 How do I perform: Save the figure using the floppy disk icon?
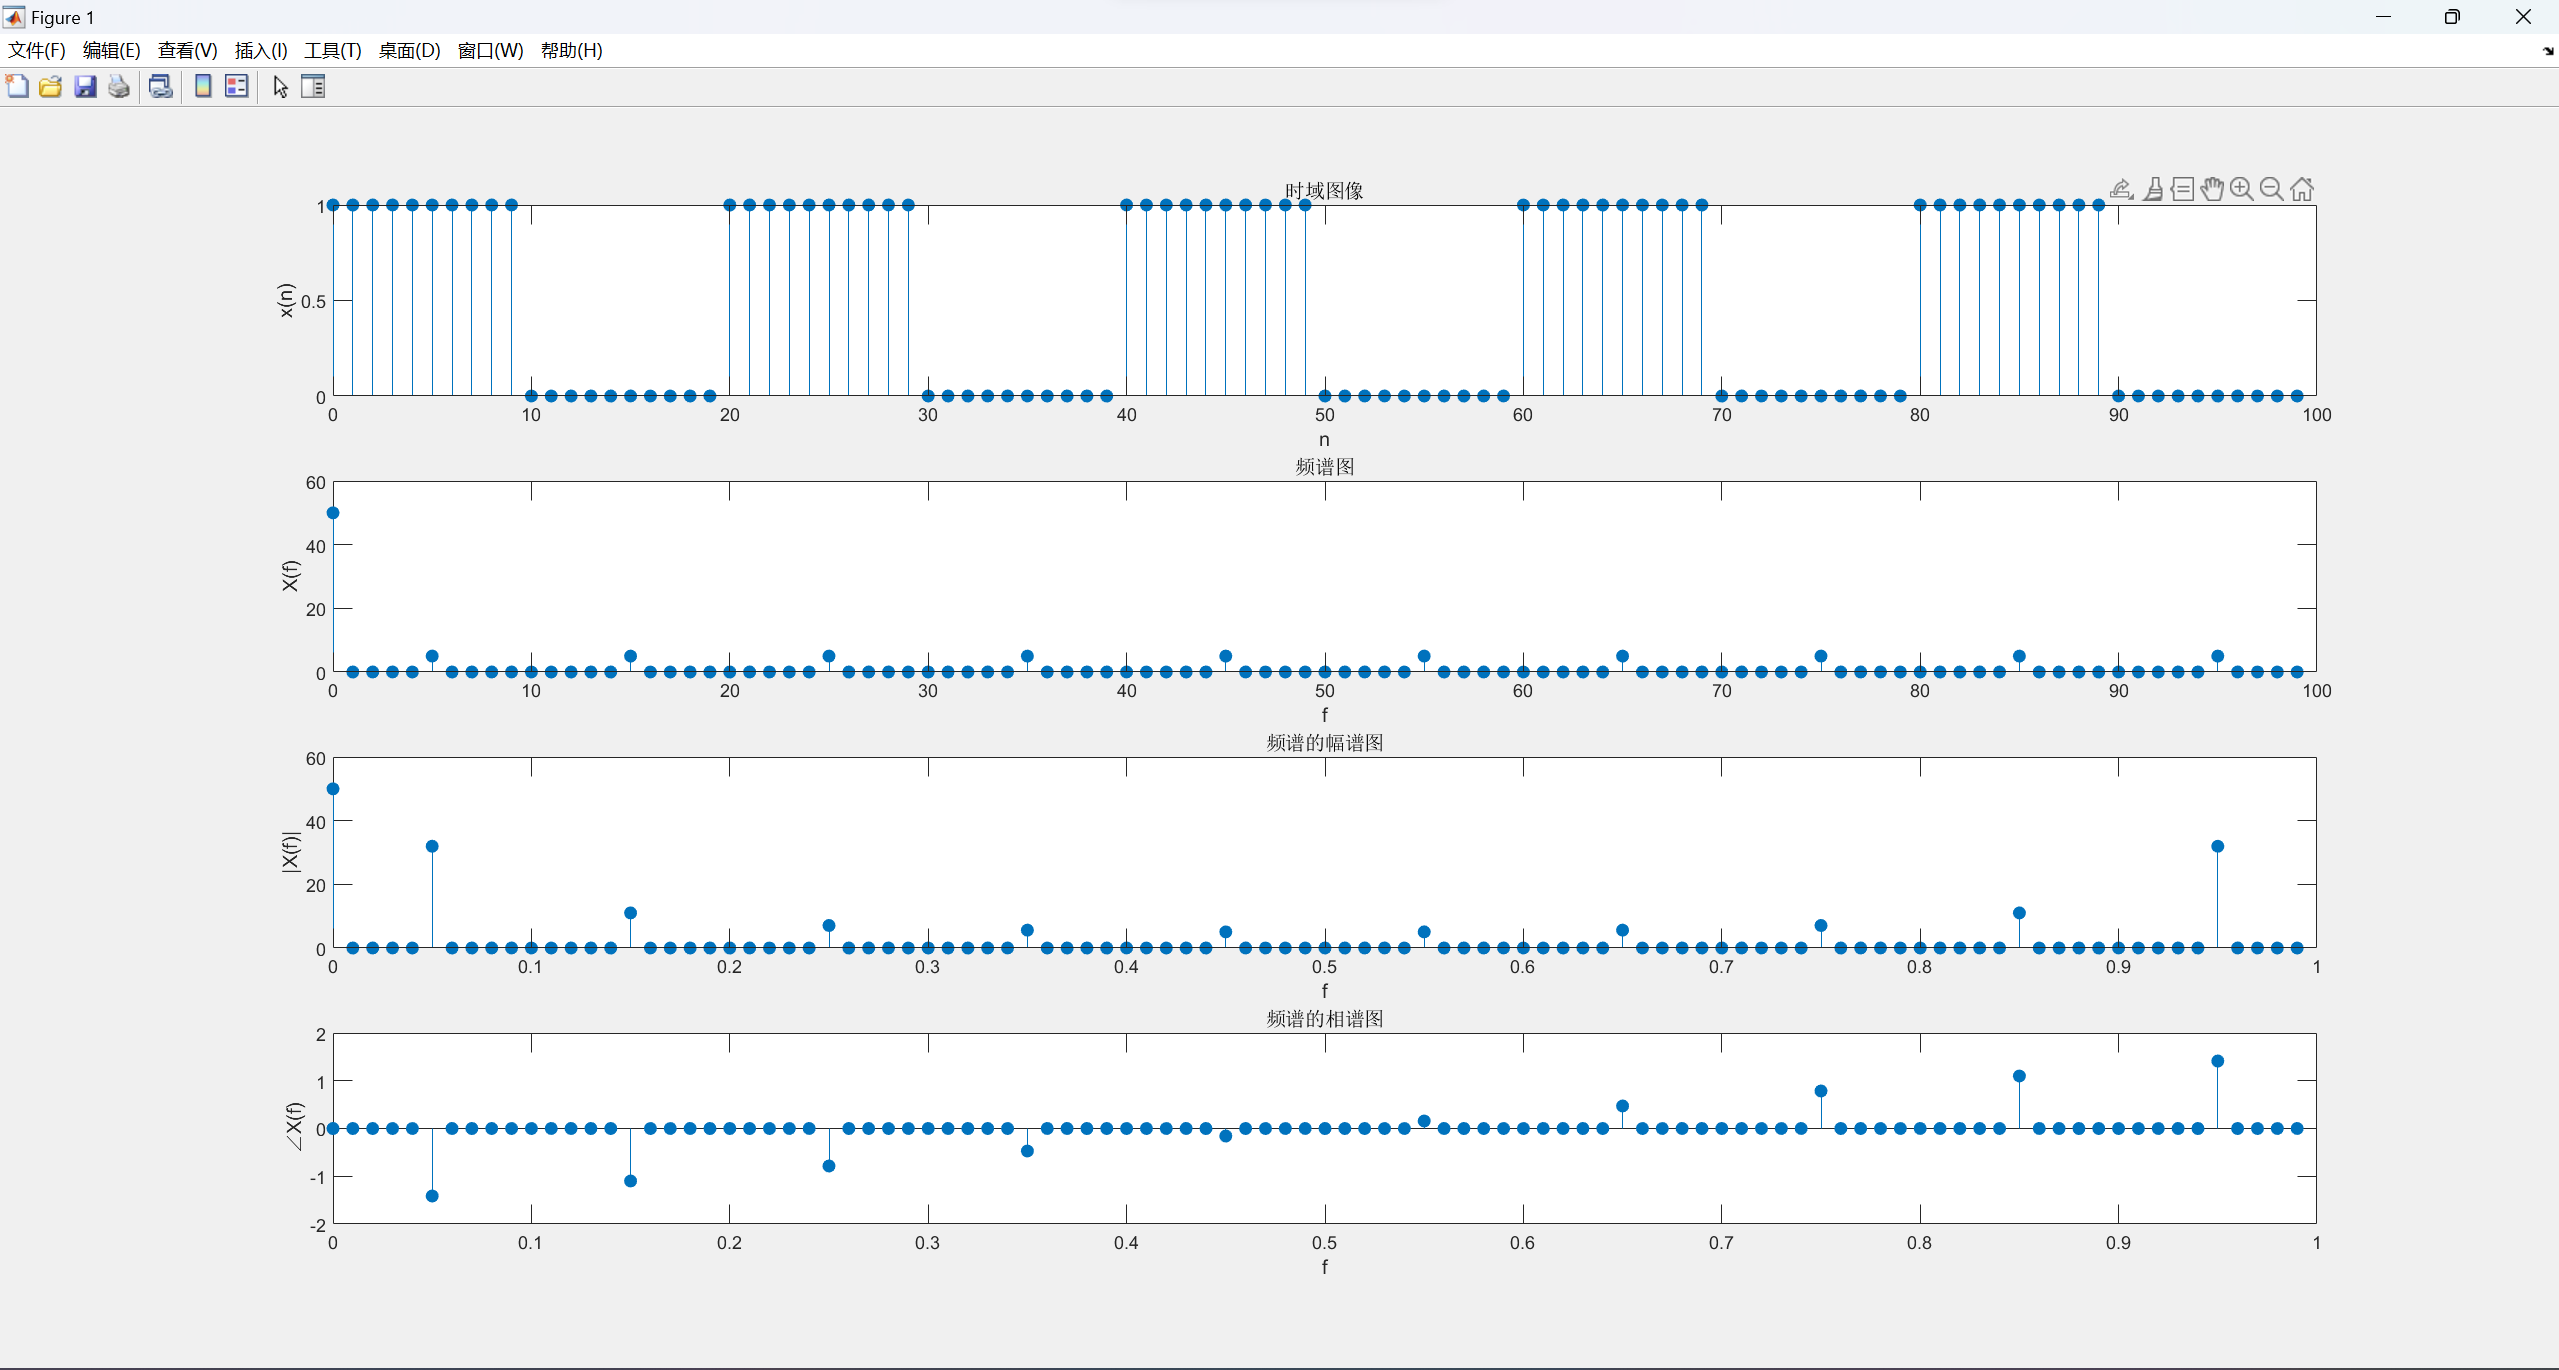coord(85,87)
